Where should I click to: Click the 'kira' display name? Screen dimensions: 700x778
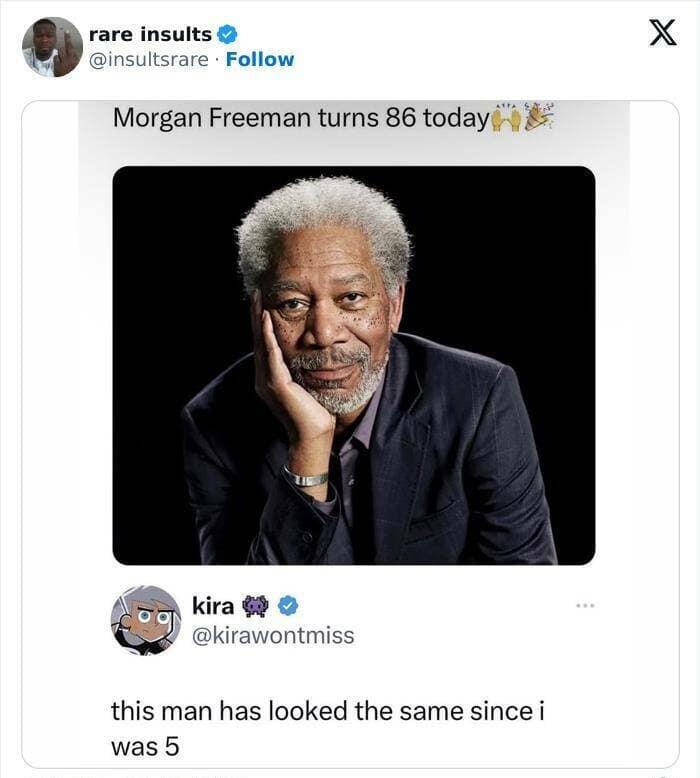point(212,606)
